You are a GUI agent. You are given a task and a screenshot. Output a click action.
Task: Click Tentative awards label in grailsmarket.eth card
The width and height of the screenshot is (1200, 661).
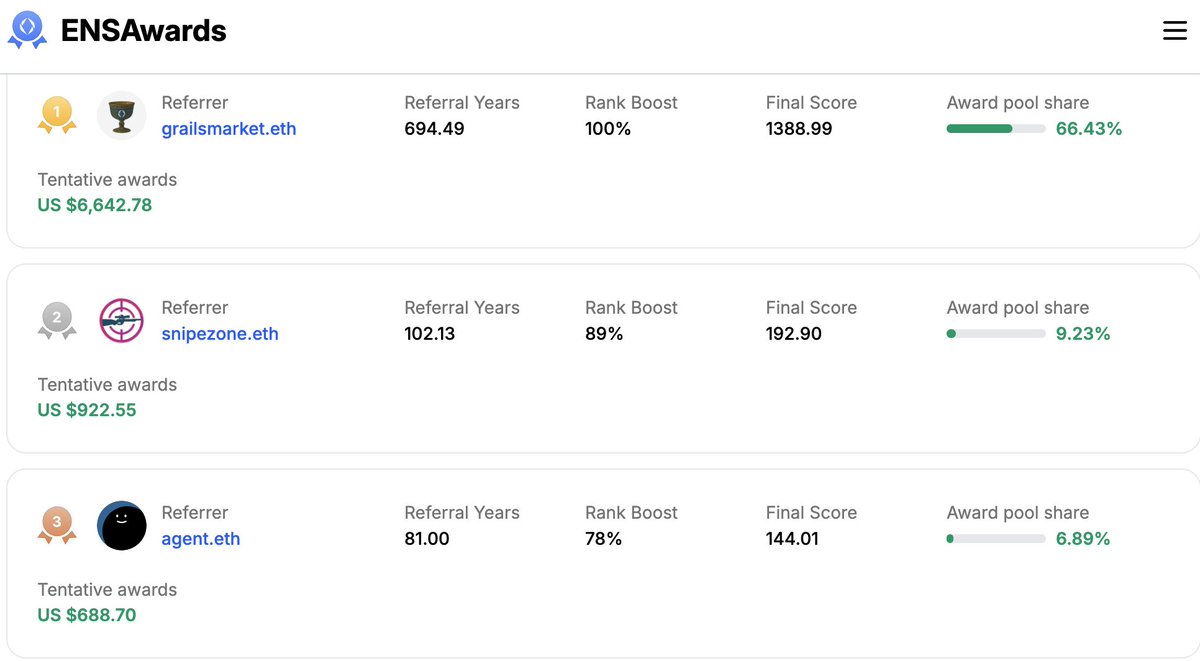pos(107,180)
